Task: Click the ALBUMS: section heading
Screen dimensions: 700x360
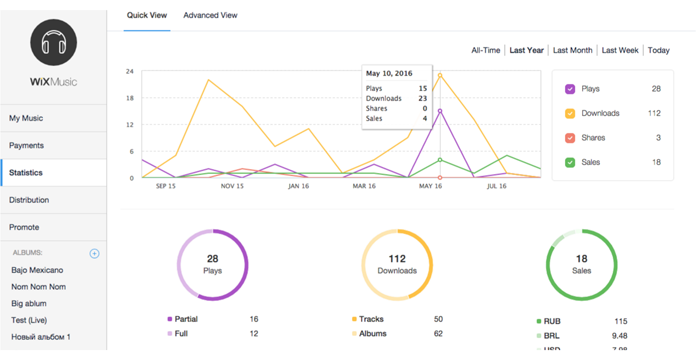Action: pyautogui.click(x=28, y=253)
